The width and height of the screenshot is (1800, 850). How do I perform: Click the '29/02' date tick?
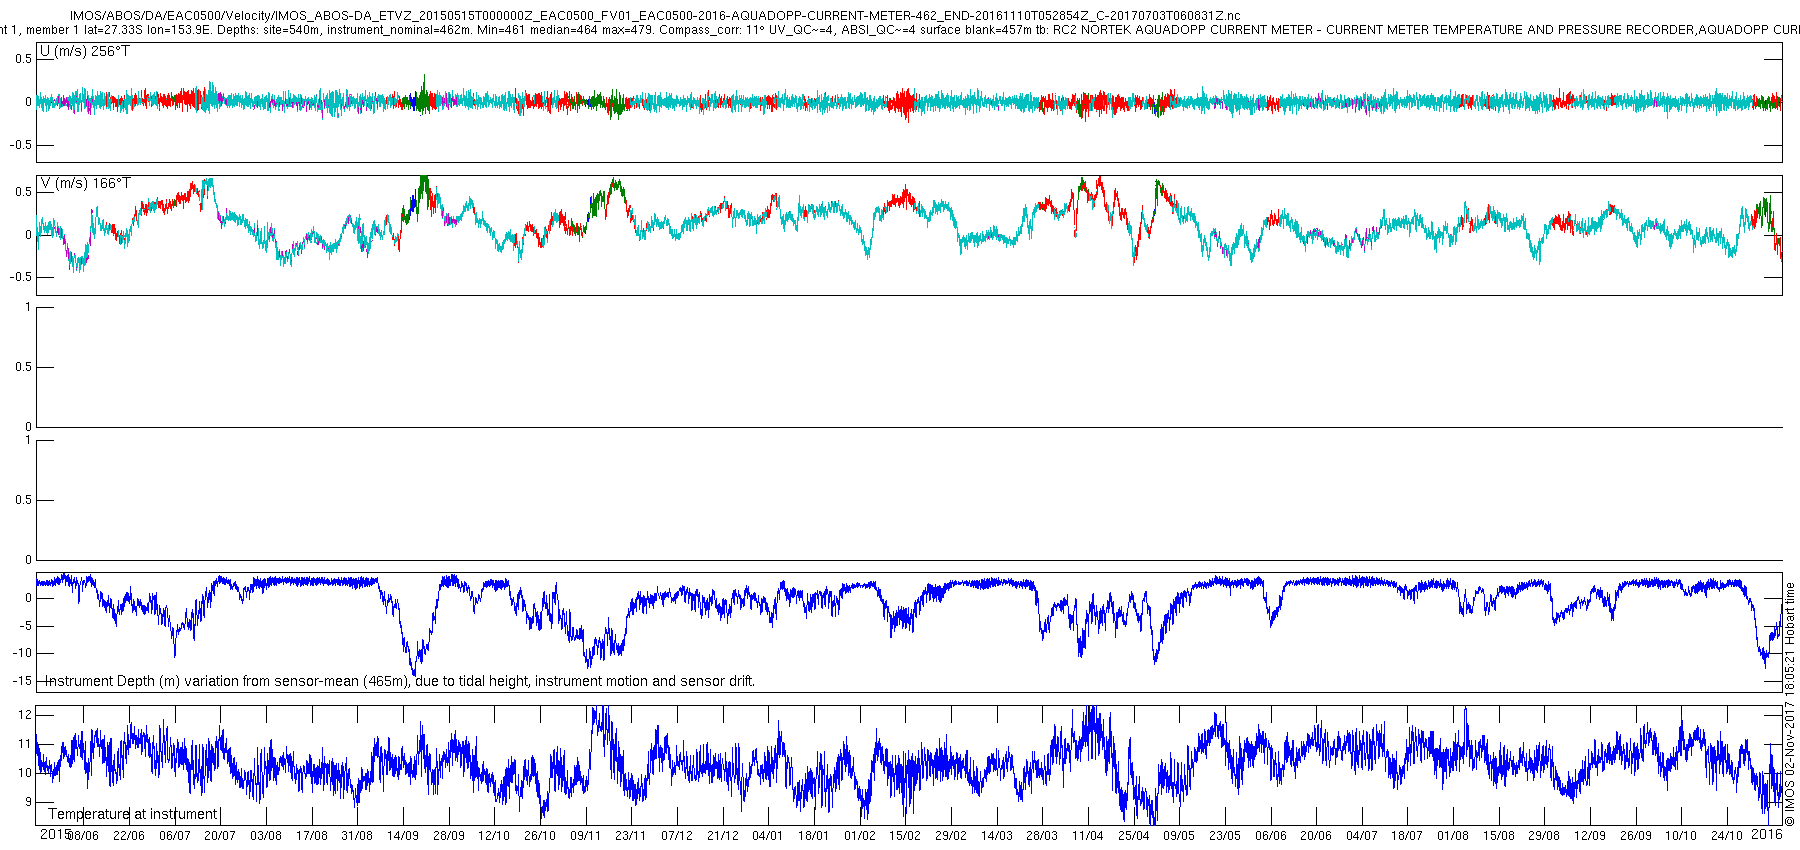click(951, 836)
